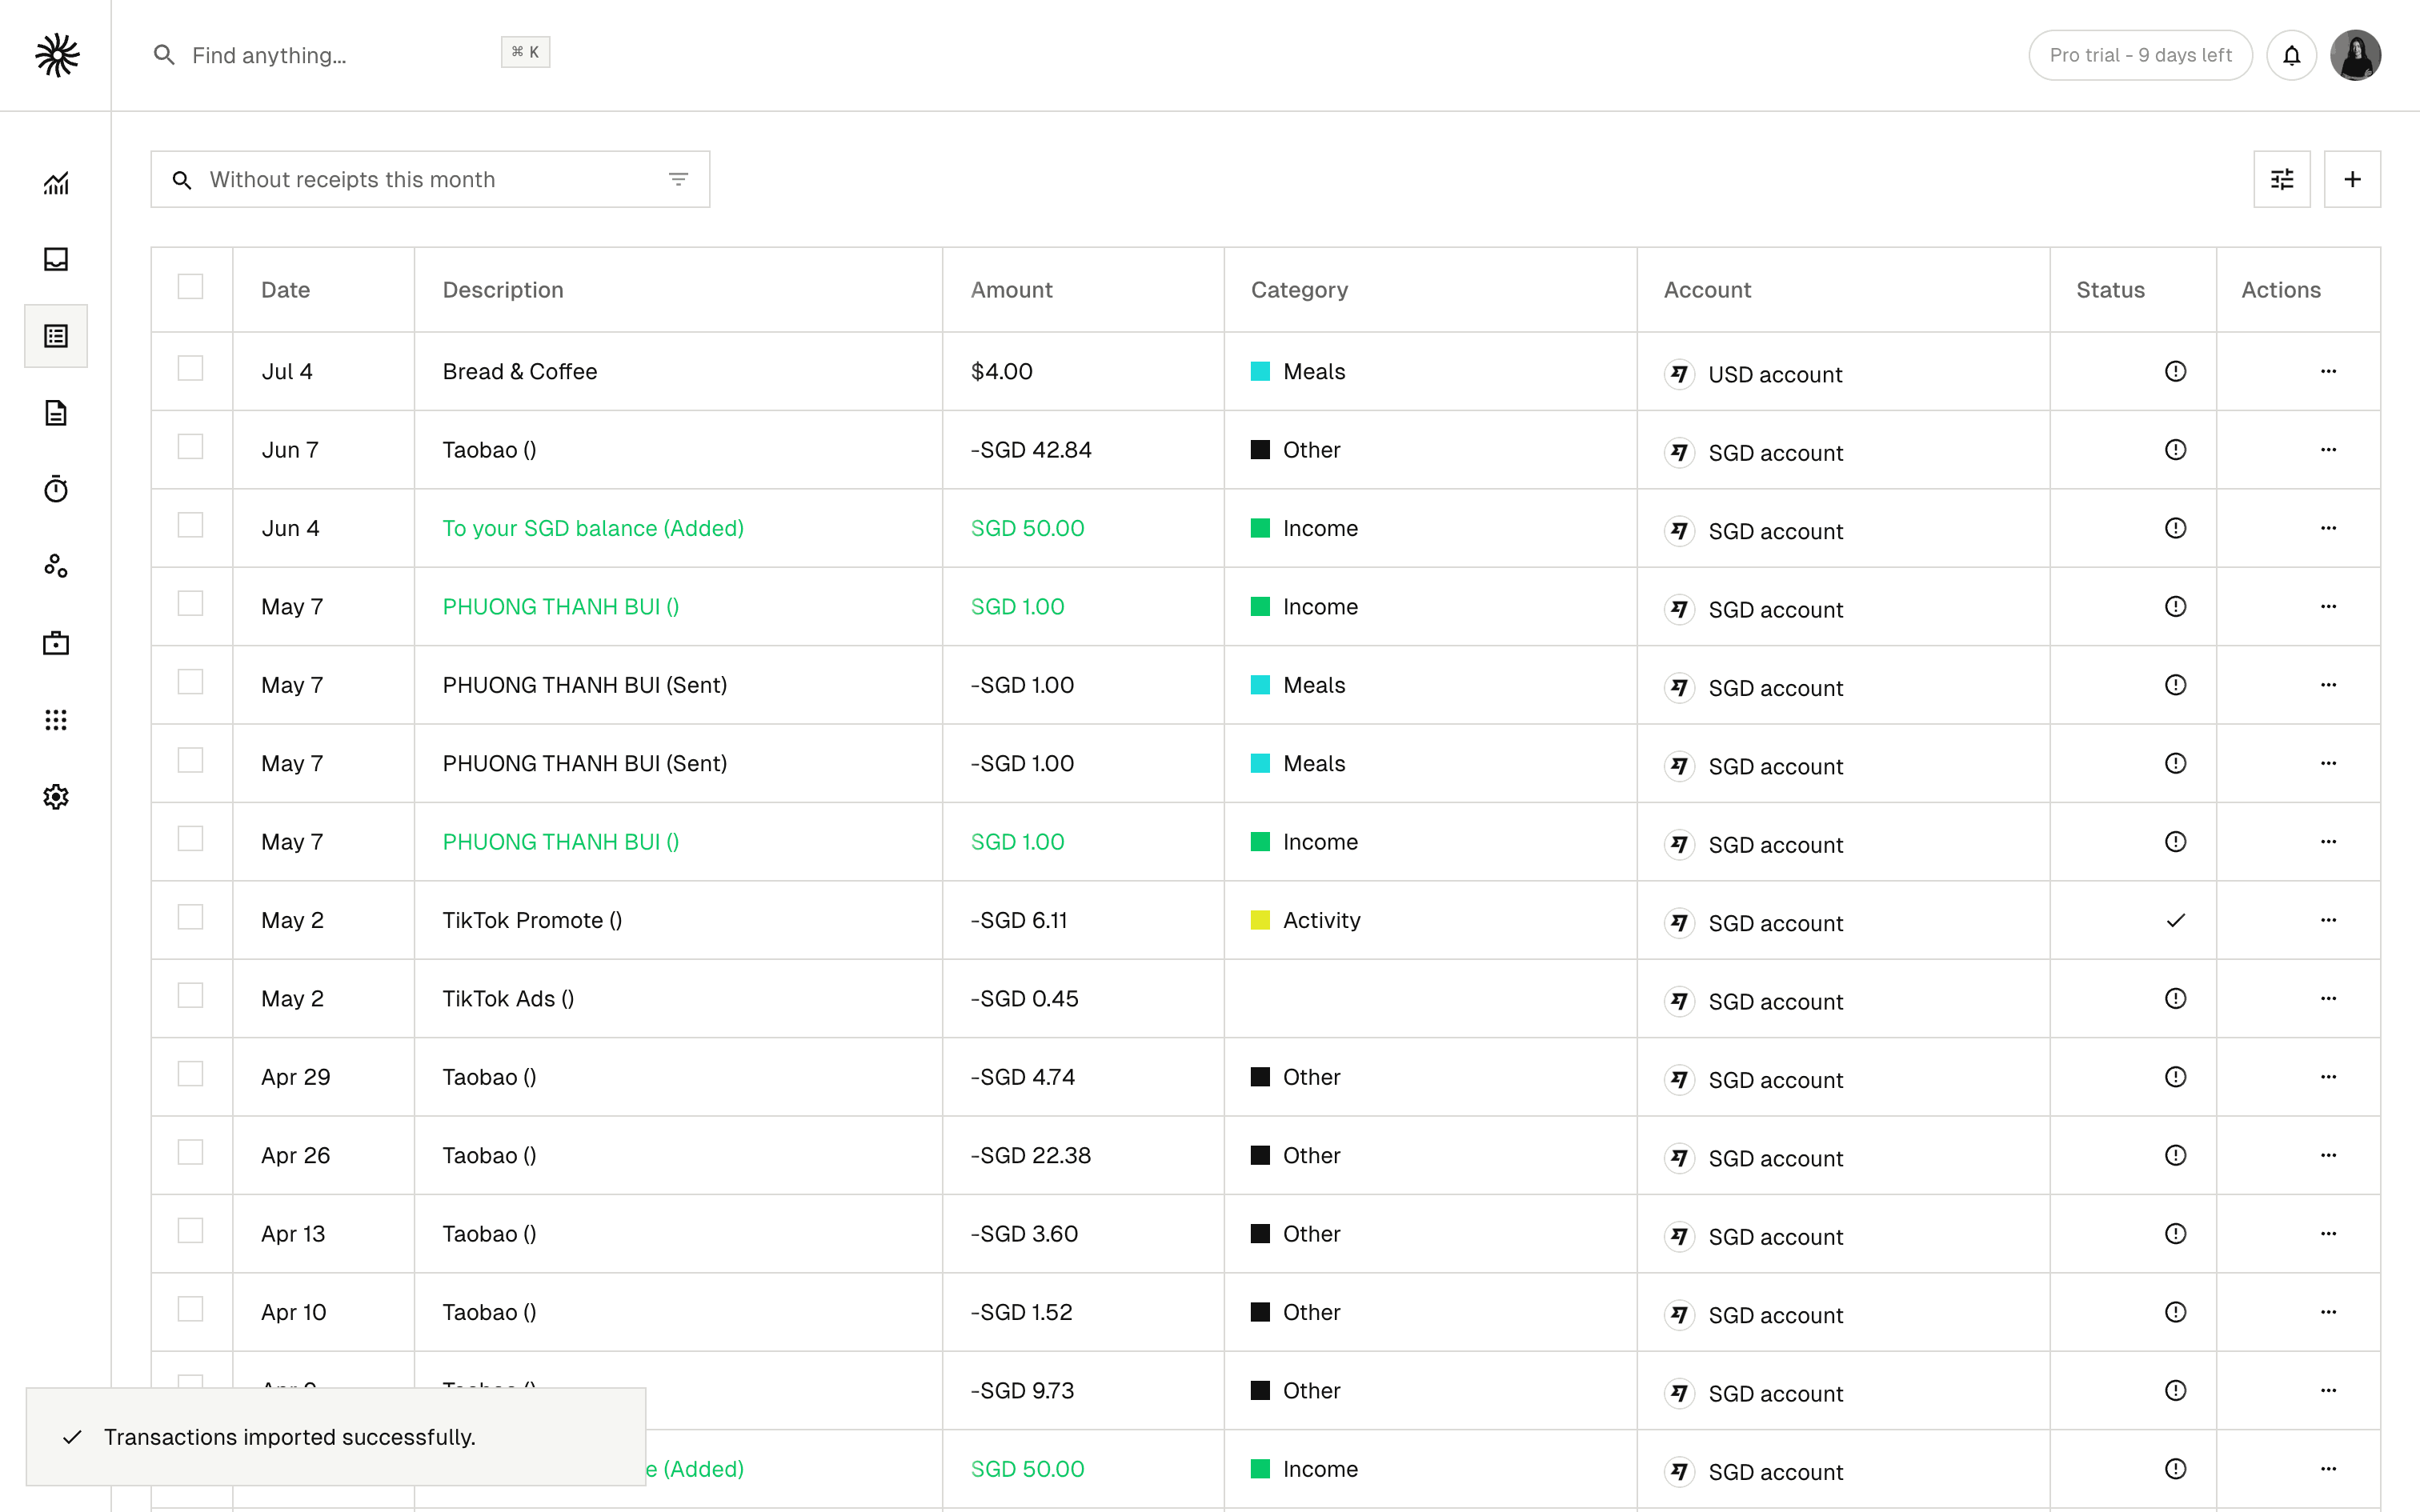Open actions menu for Jun 7 Taobao row

click(x=2328, y=450)
